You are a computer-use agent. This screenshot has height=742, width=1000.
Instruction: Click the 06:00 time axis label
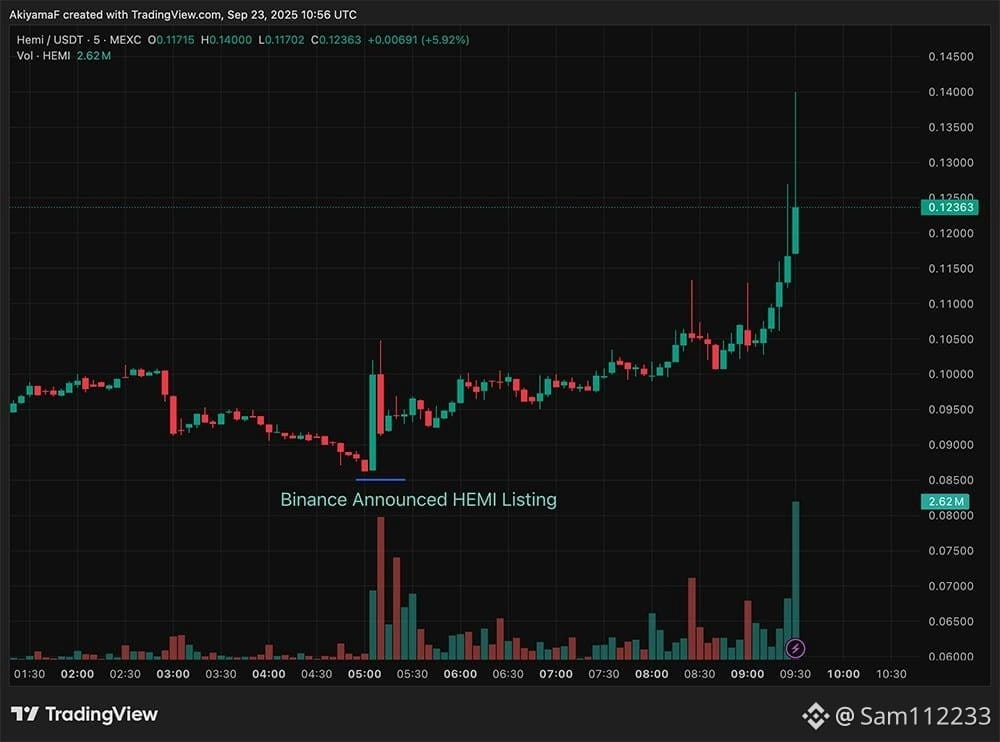coord(460,674)
